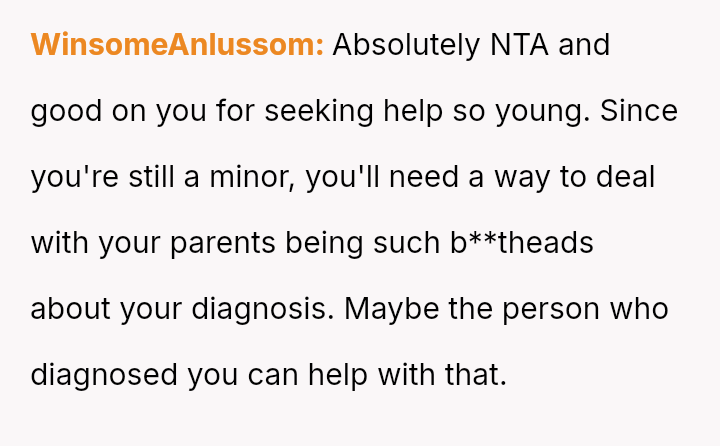Click the word 'Since' in the comment

[x=639, y=111]
